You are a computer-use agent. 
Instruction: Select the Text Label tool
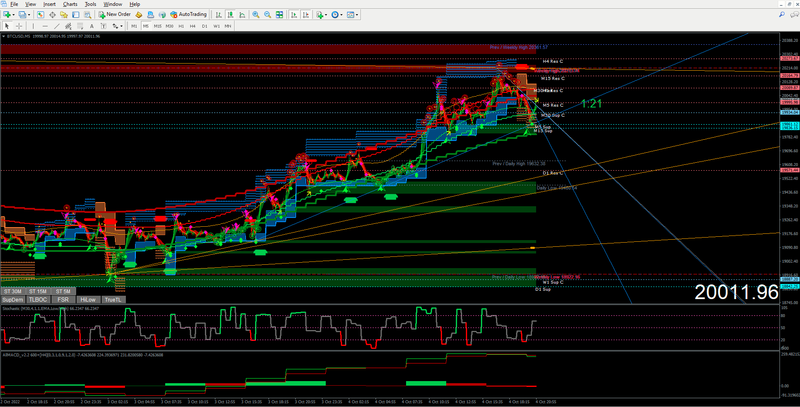[x=104, y=26]
